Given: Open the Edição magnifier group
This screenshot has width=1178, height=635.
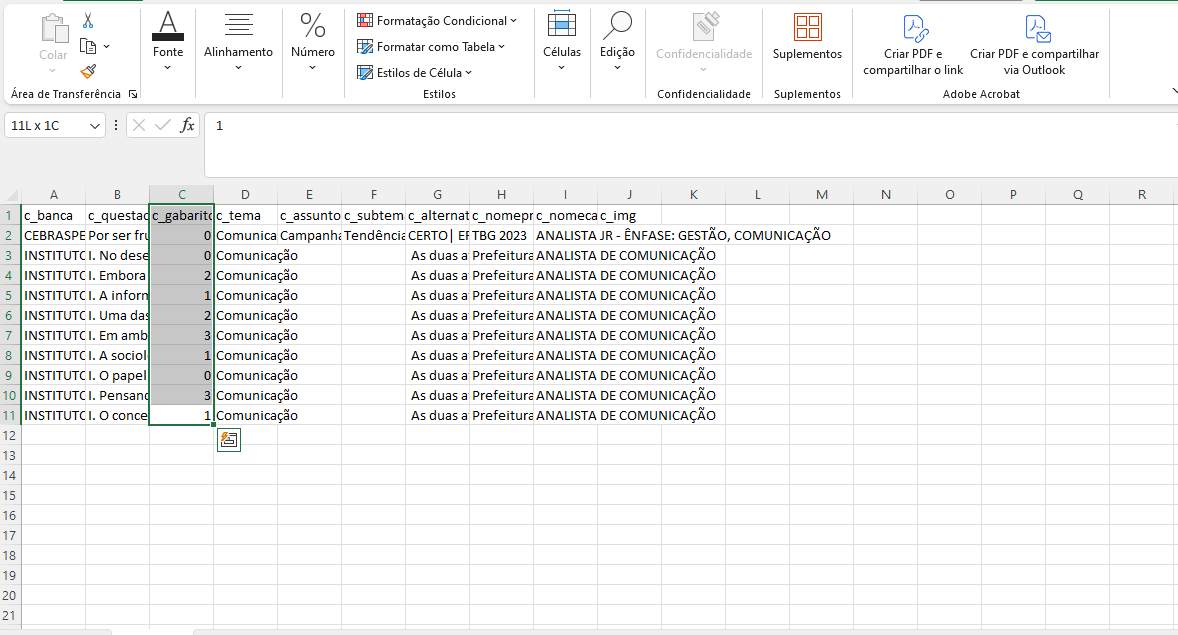Looking at the screenshot, I should pyautogui.click(x=617, y=41).
